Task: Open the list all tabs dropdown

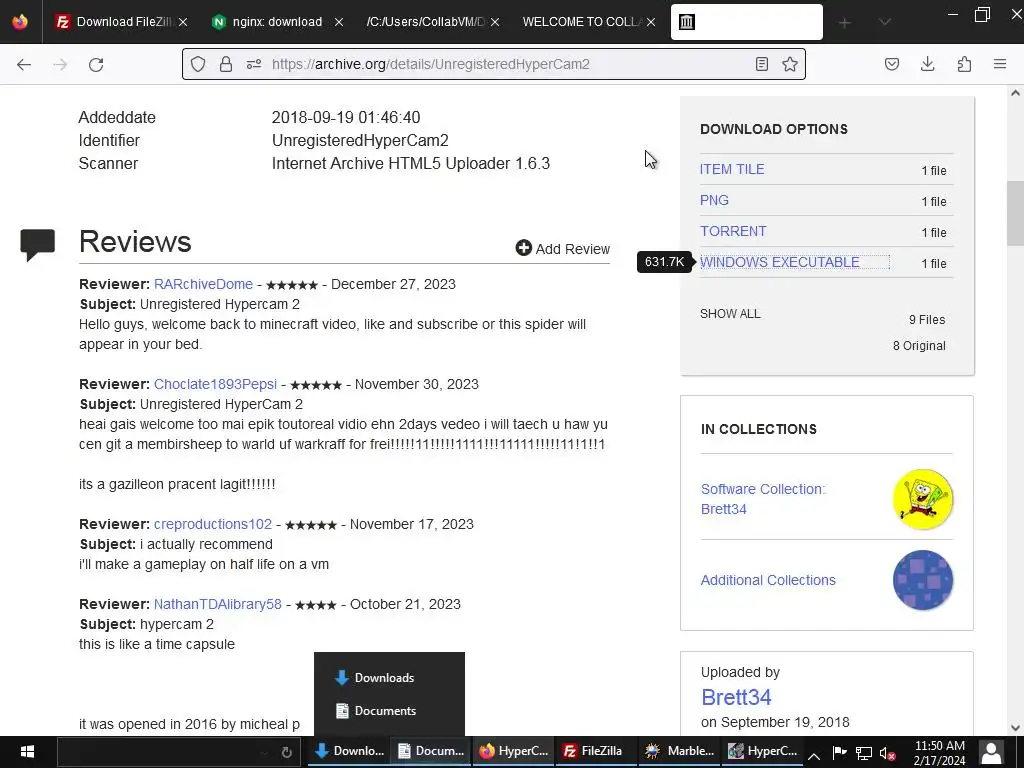Action: (884, 23)
